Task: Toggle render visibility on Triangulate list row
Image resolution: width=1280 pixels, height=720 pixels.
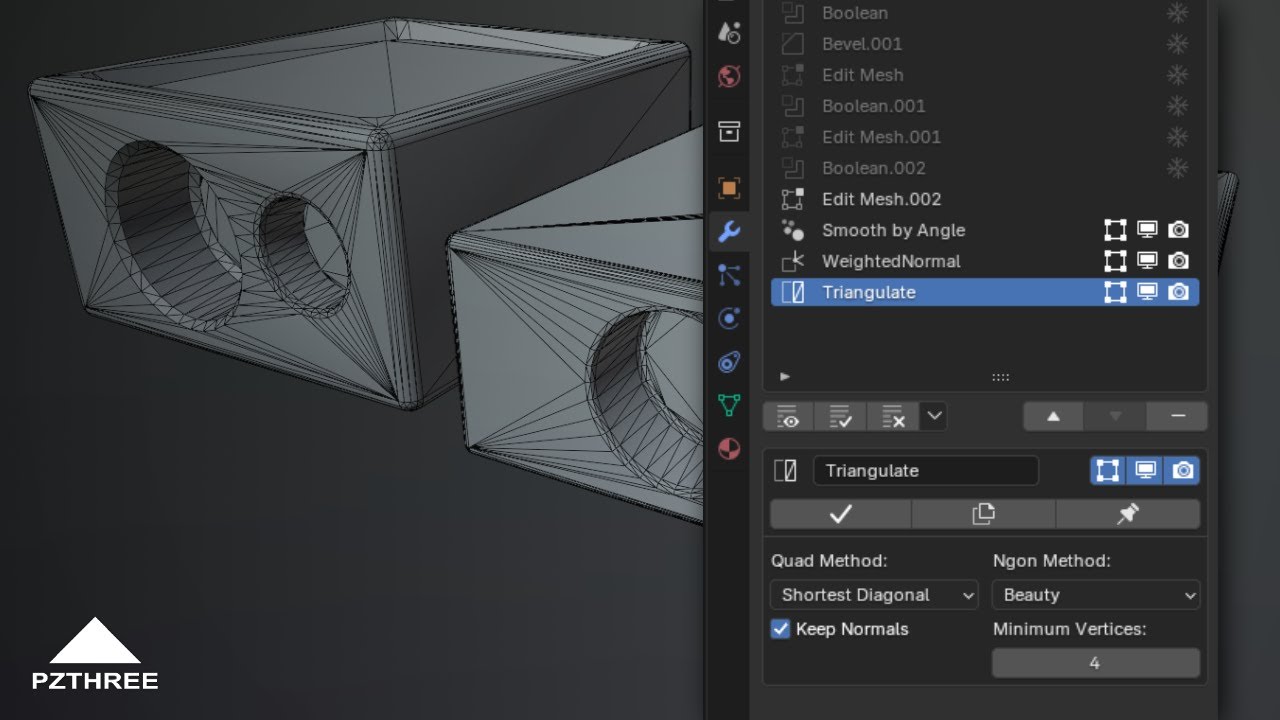Action: tap(1179, 292)
